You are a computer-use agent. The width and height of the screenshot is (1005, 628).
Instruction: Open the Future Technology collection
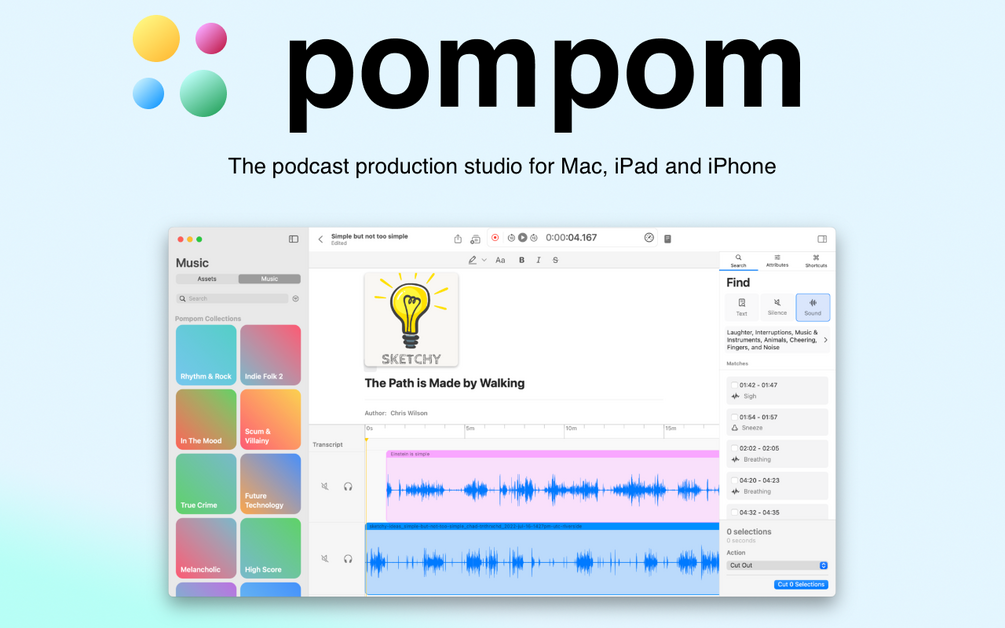click(x=270, y=484)
